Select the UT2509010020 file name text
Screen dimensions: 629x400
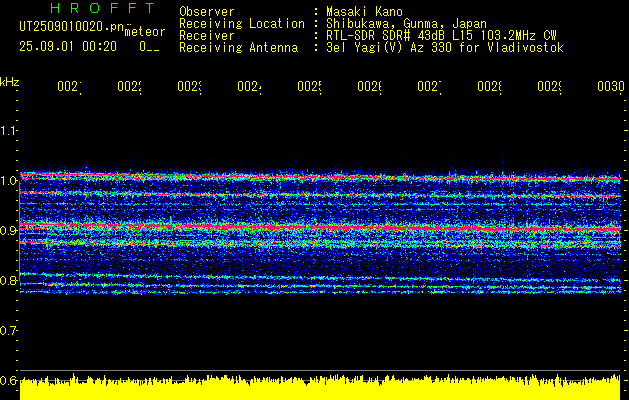(72, 26)
